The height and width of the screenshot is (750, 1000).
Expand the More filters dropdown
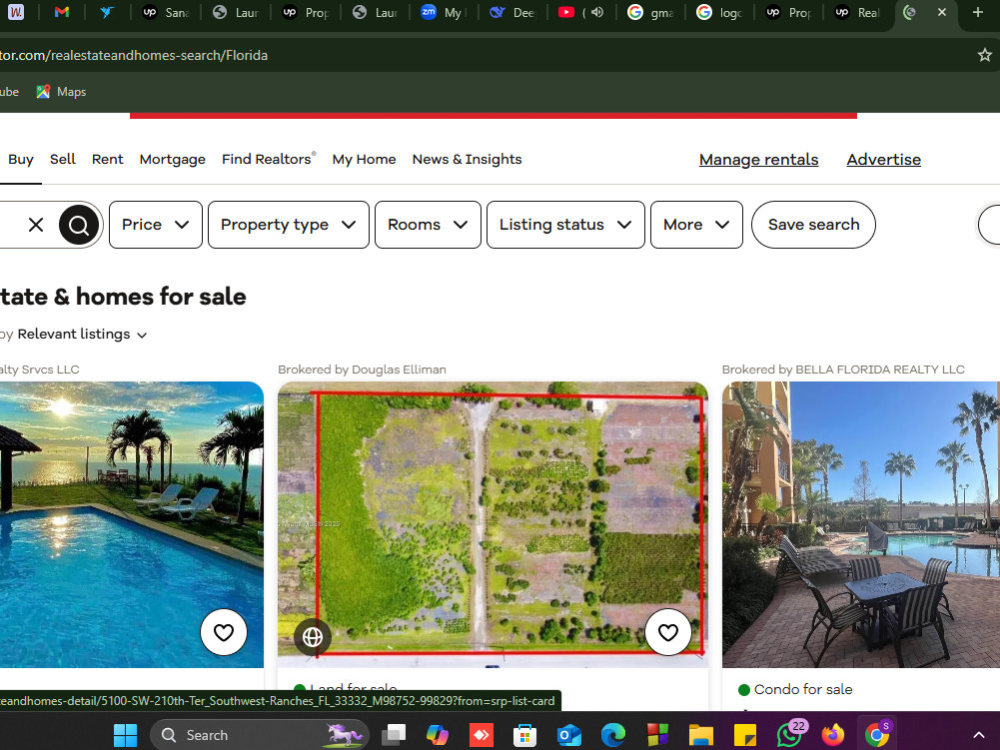[x=696, y=224]
